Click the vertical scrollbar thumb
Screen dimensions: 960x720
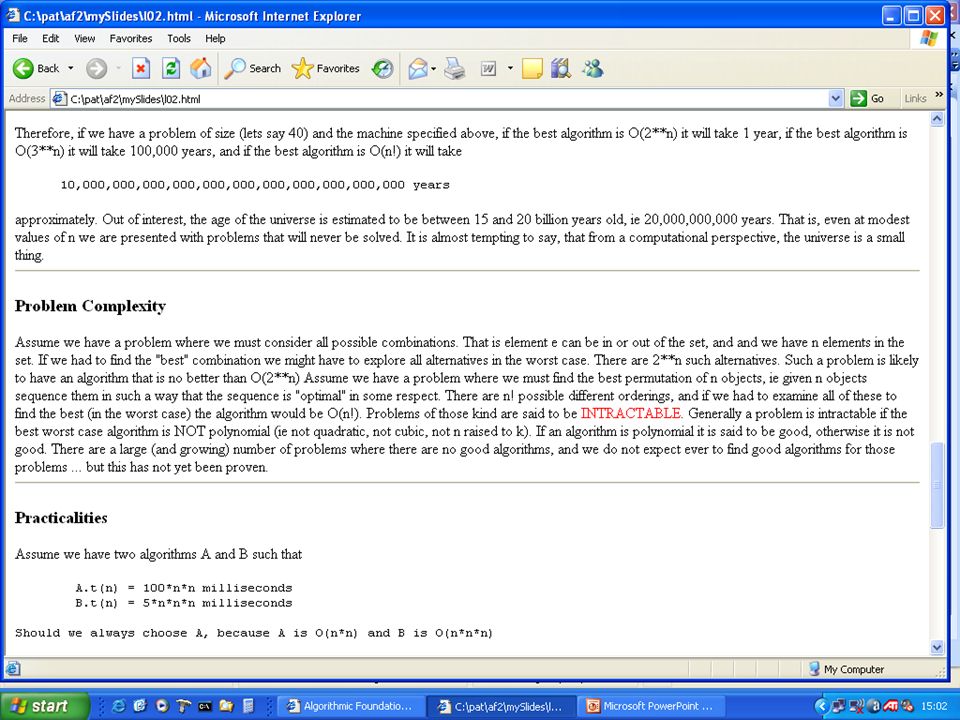[937, 485]
